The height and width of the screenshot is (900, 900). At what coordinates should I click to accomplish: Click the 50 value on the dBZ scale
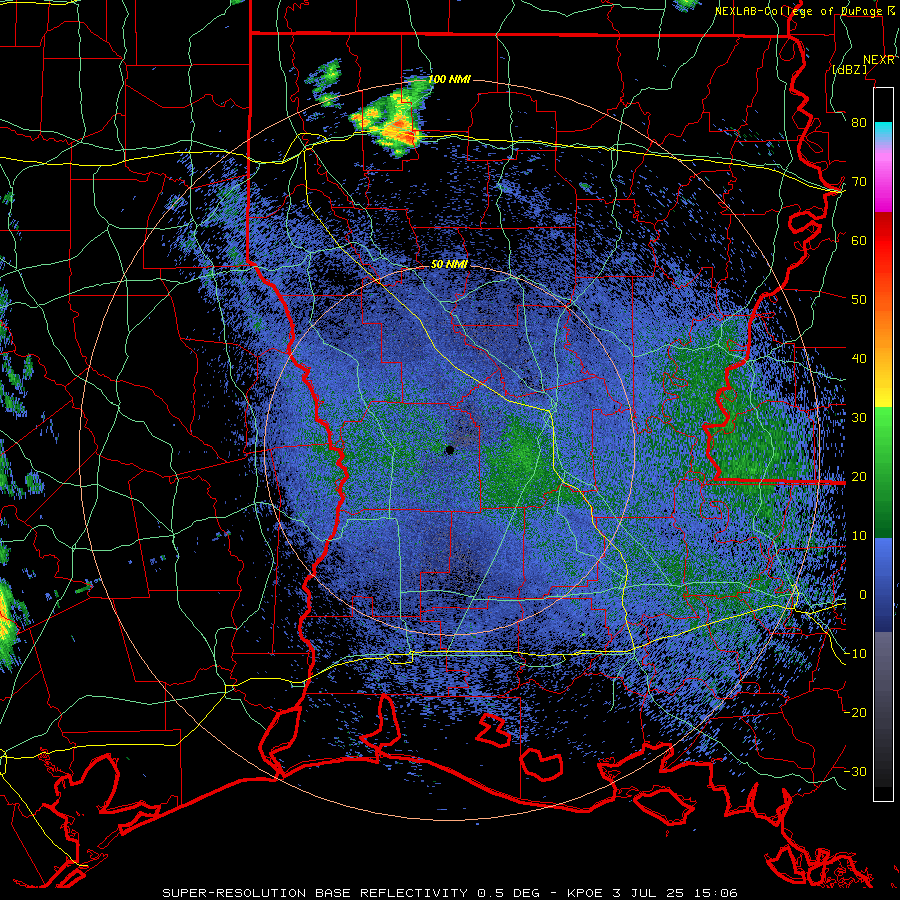pos(859,300)
